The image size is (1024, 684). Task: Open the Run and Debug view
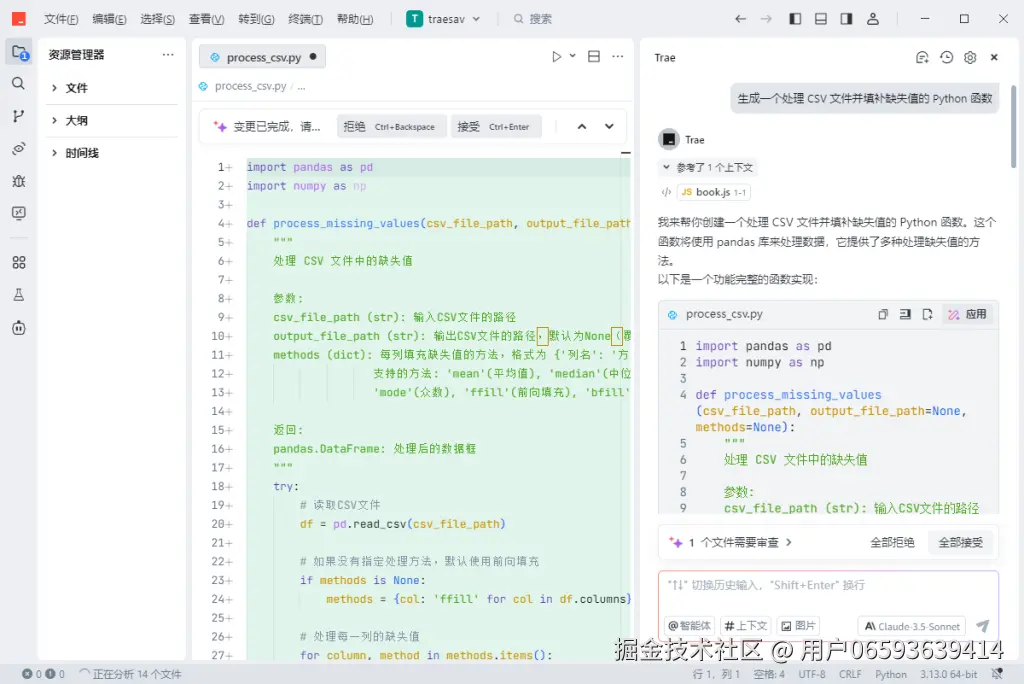click(x=19, y=181)
